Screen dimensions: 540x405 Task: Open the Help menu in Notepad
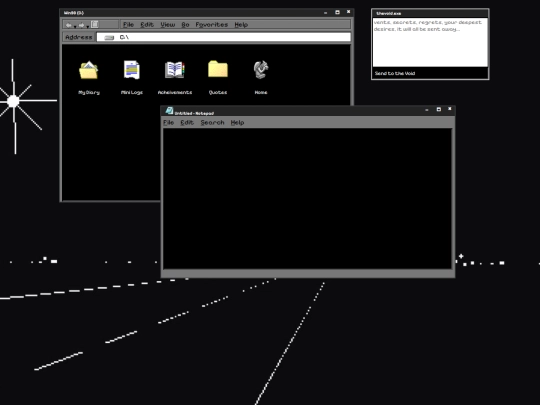pyautogui.click(x=237, y=122)
